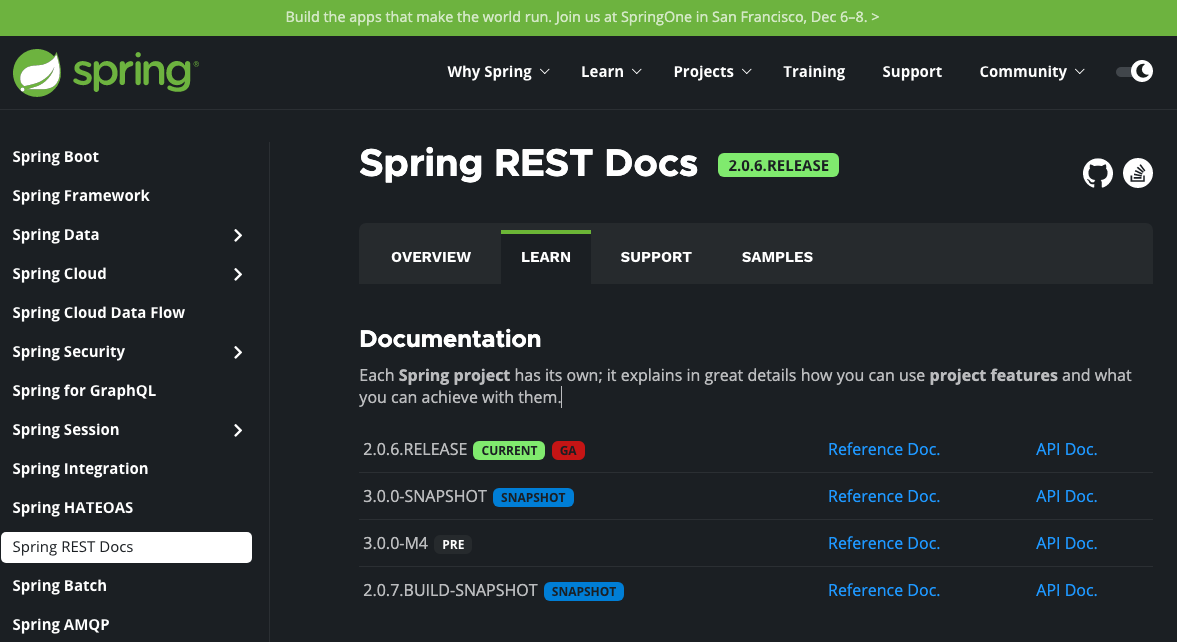This screenshot has width=1177, height=642.
Task: Expand the Community dropdown menu
Action: [1032, 71]
